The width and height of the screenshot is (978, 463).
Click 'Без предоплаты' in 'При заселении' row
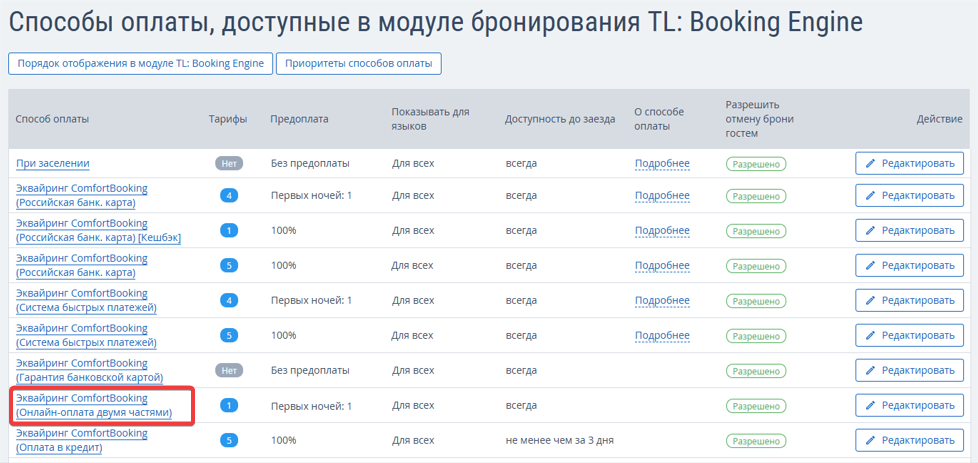pyautogui.click(x=310, y=163)
